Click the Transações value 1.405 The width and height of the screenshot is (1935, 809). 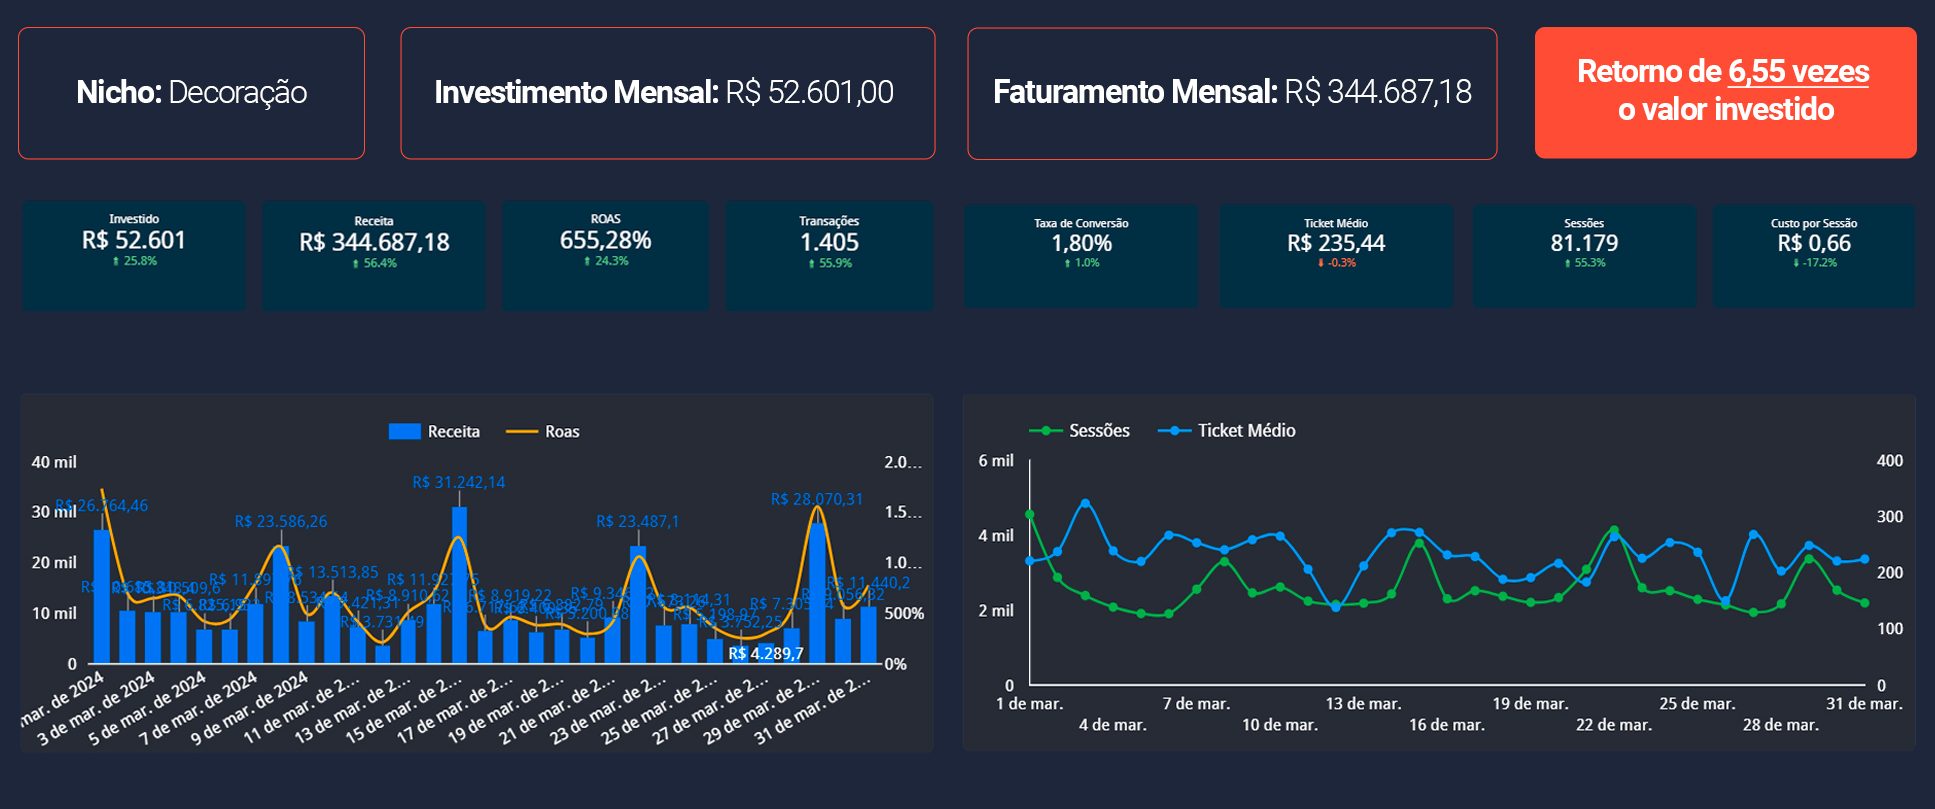(829, 242)
